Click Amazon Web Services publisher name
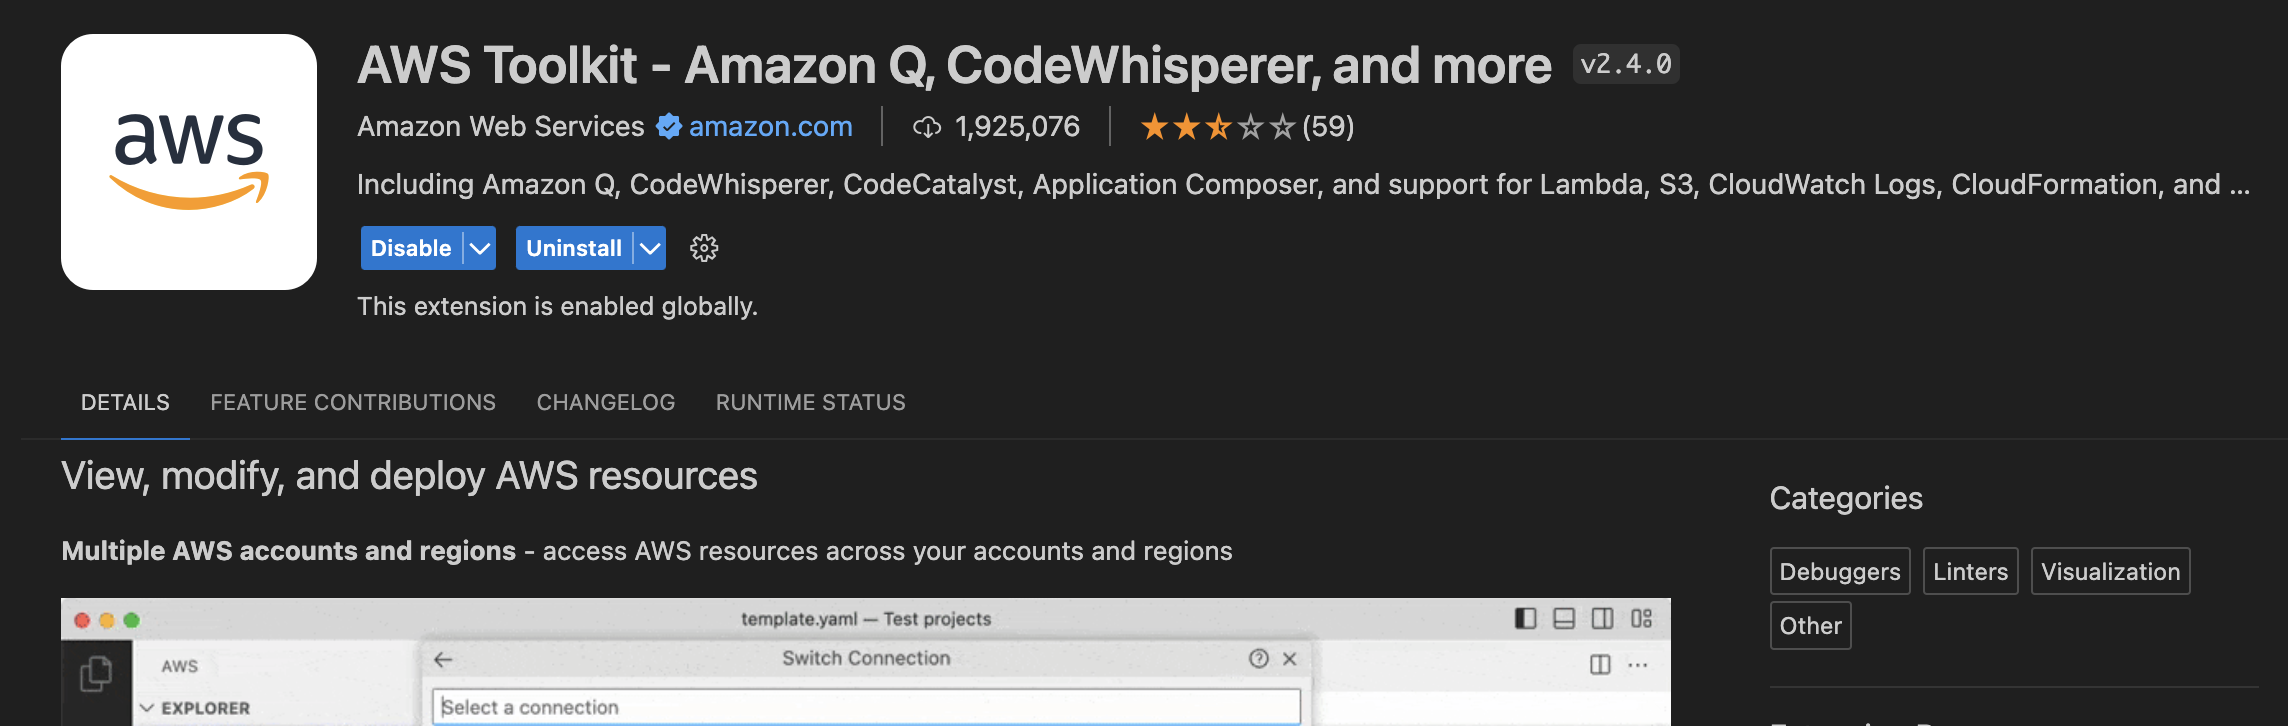The image size is (2288, 726). tap(501, 127)
